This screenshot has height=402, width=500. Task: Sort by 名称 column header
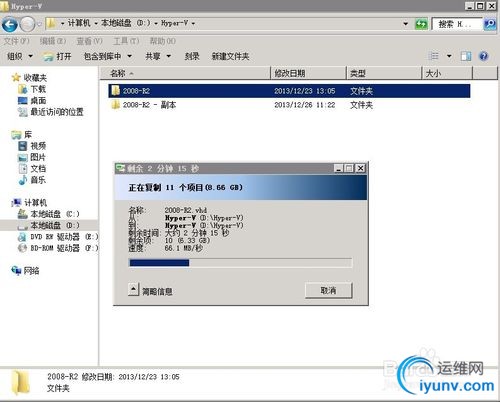(186, 73)
